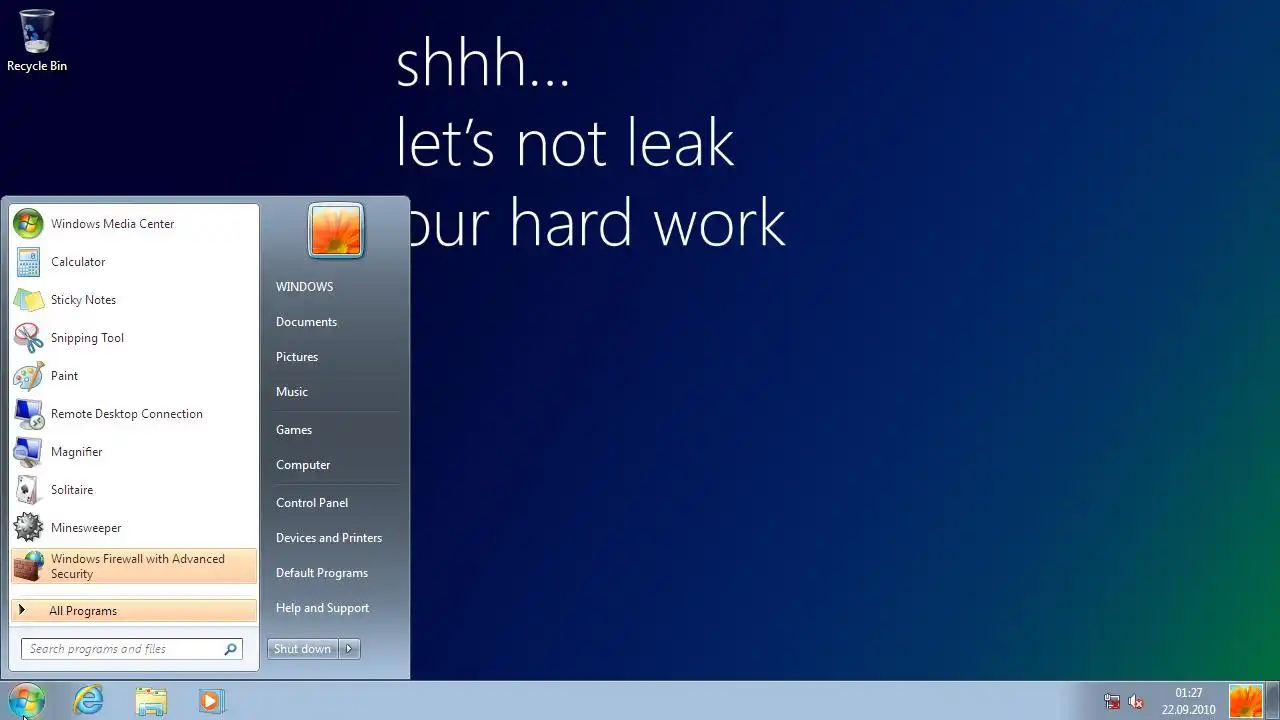The image size is (1280, 720).
Task: Launch Minesweeper via its mine icon
Action: (x=28, y=528)
